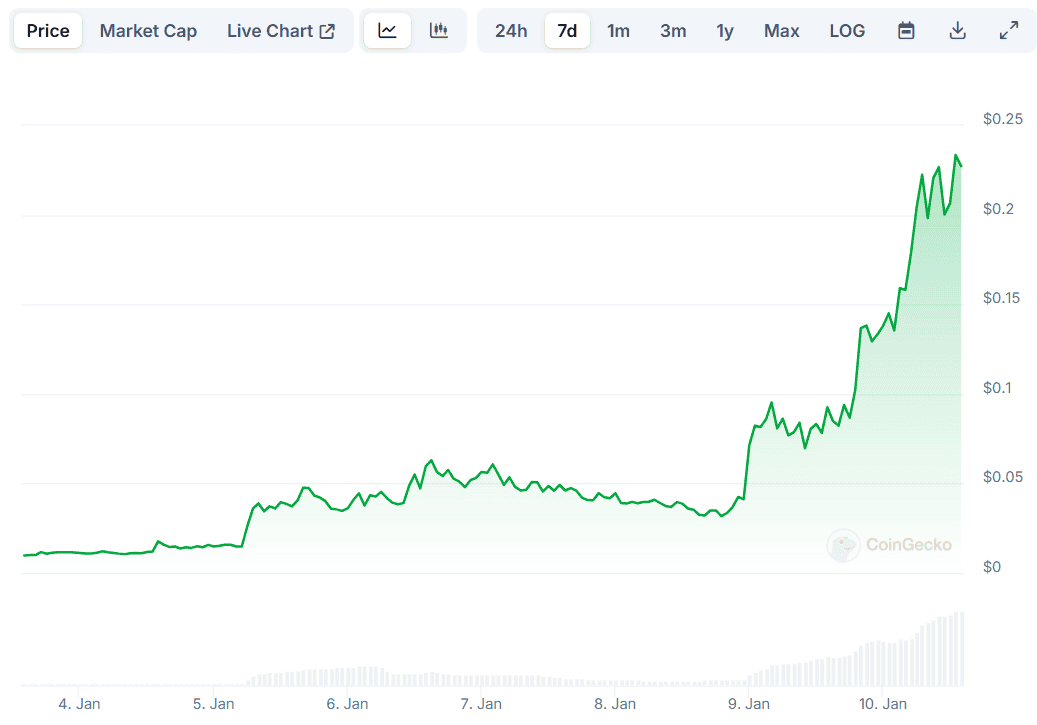1037x725 pixels.
Task: Download the chart data
Action: (957, 31)
